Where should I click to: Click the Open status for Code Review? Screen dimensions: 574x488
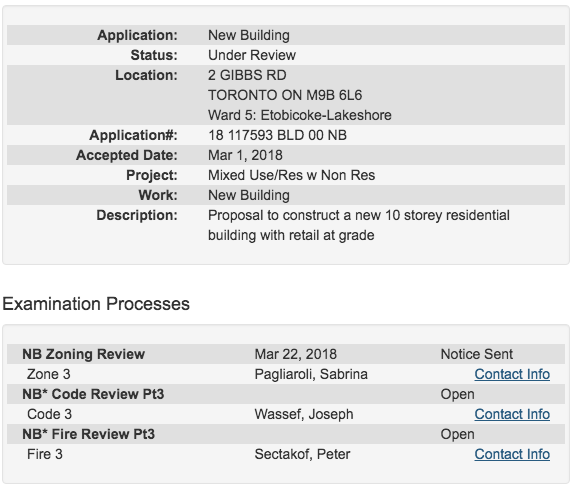pos(458,394)
